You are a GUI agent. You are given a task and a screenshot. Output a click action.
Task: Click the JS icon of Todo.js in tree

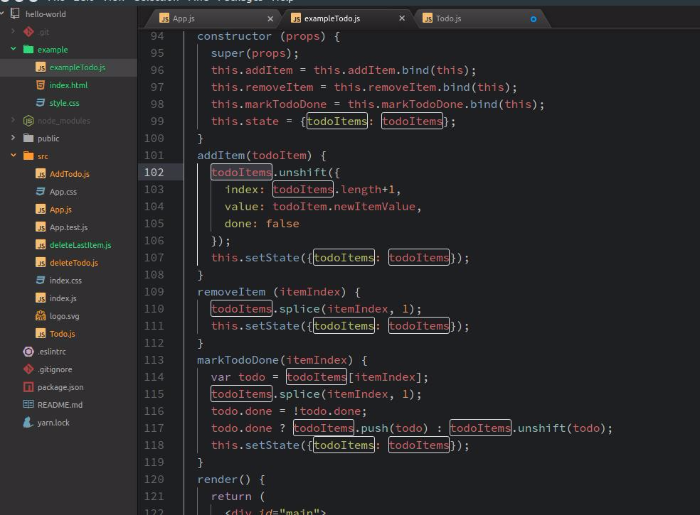coord(41,334)
